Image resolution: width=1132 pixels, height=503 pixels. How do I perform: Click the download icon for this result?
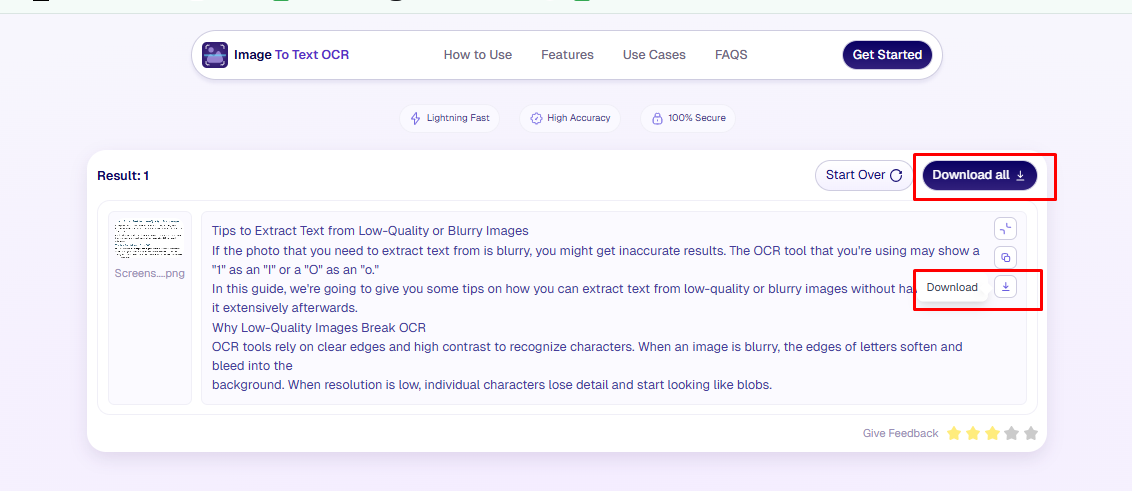(1006, 287)
